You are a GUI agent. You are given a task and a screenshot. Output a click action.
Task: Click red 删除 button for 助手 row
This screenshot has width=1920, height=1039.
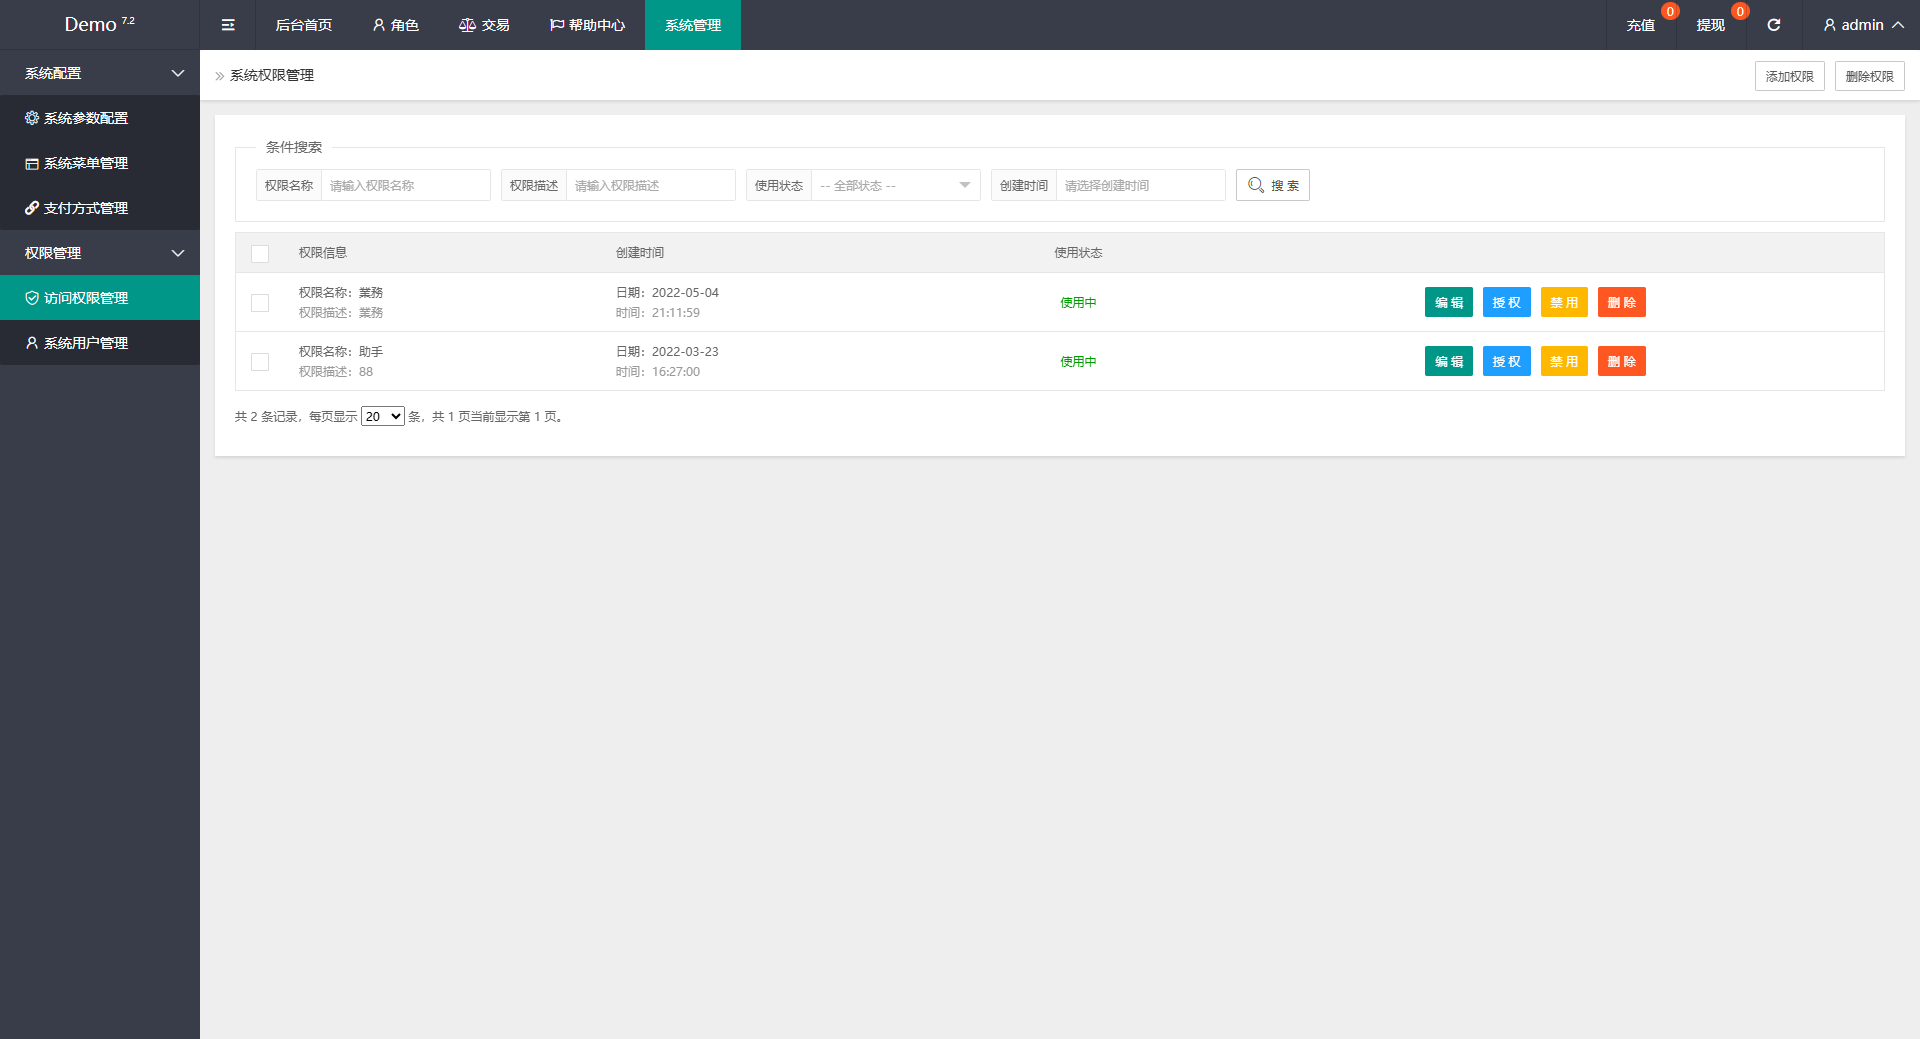(1621, 362)
